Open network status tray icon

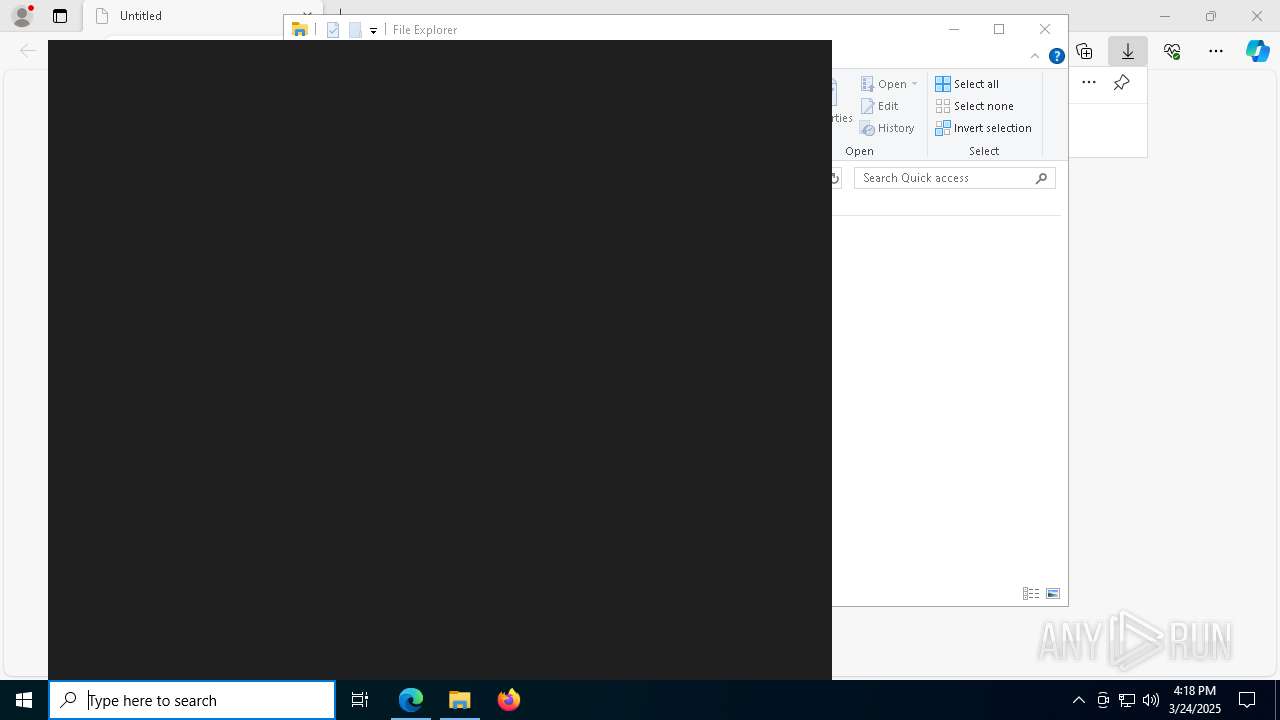(1127, 700)
